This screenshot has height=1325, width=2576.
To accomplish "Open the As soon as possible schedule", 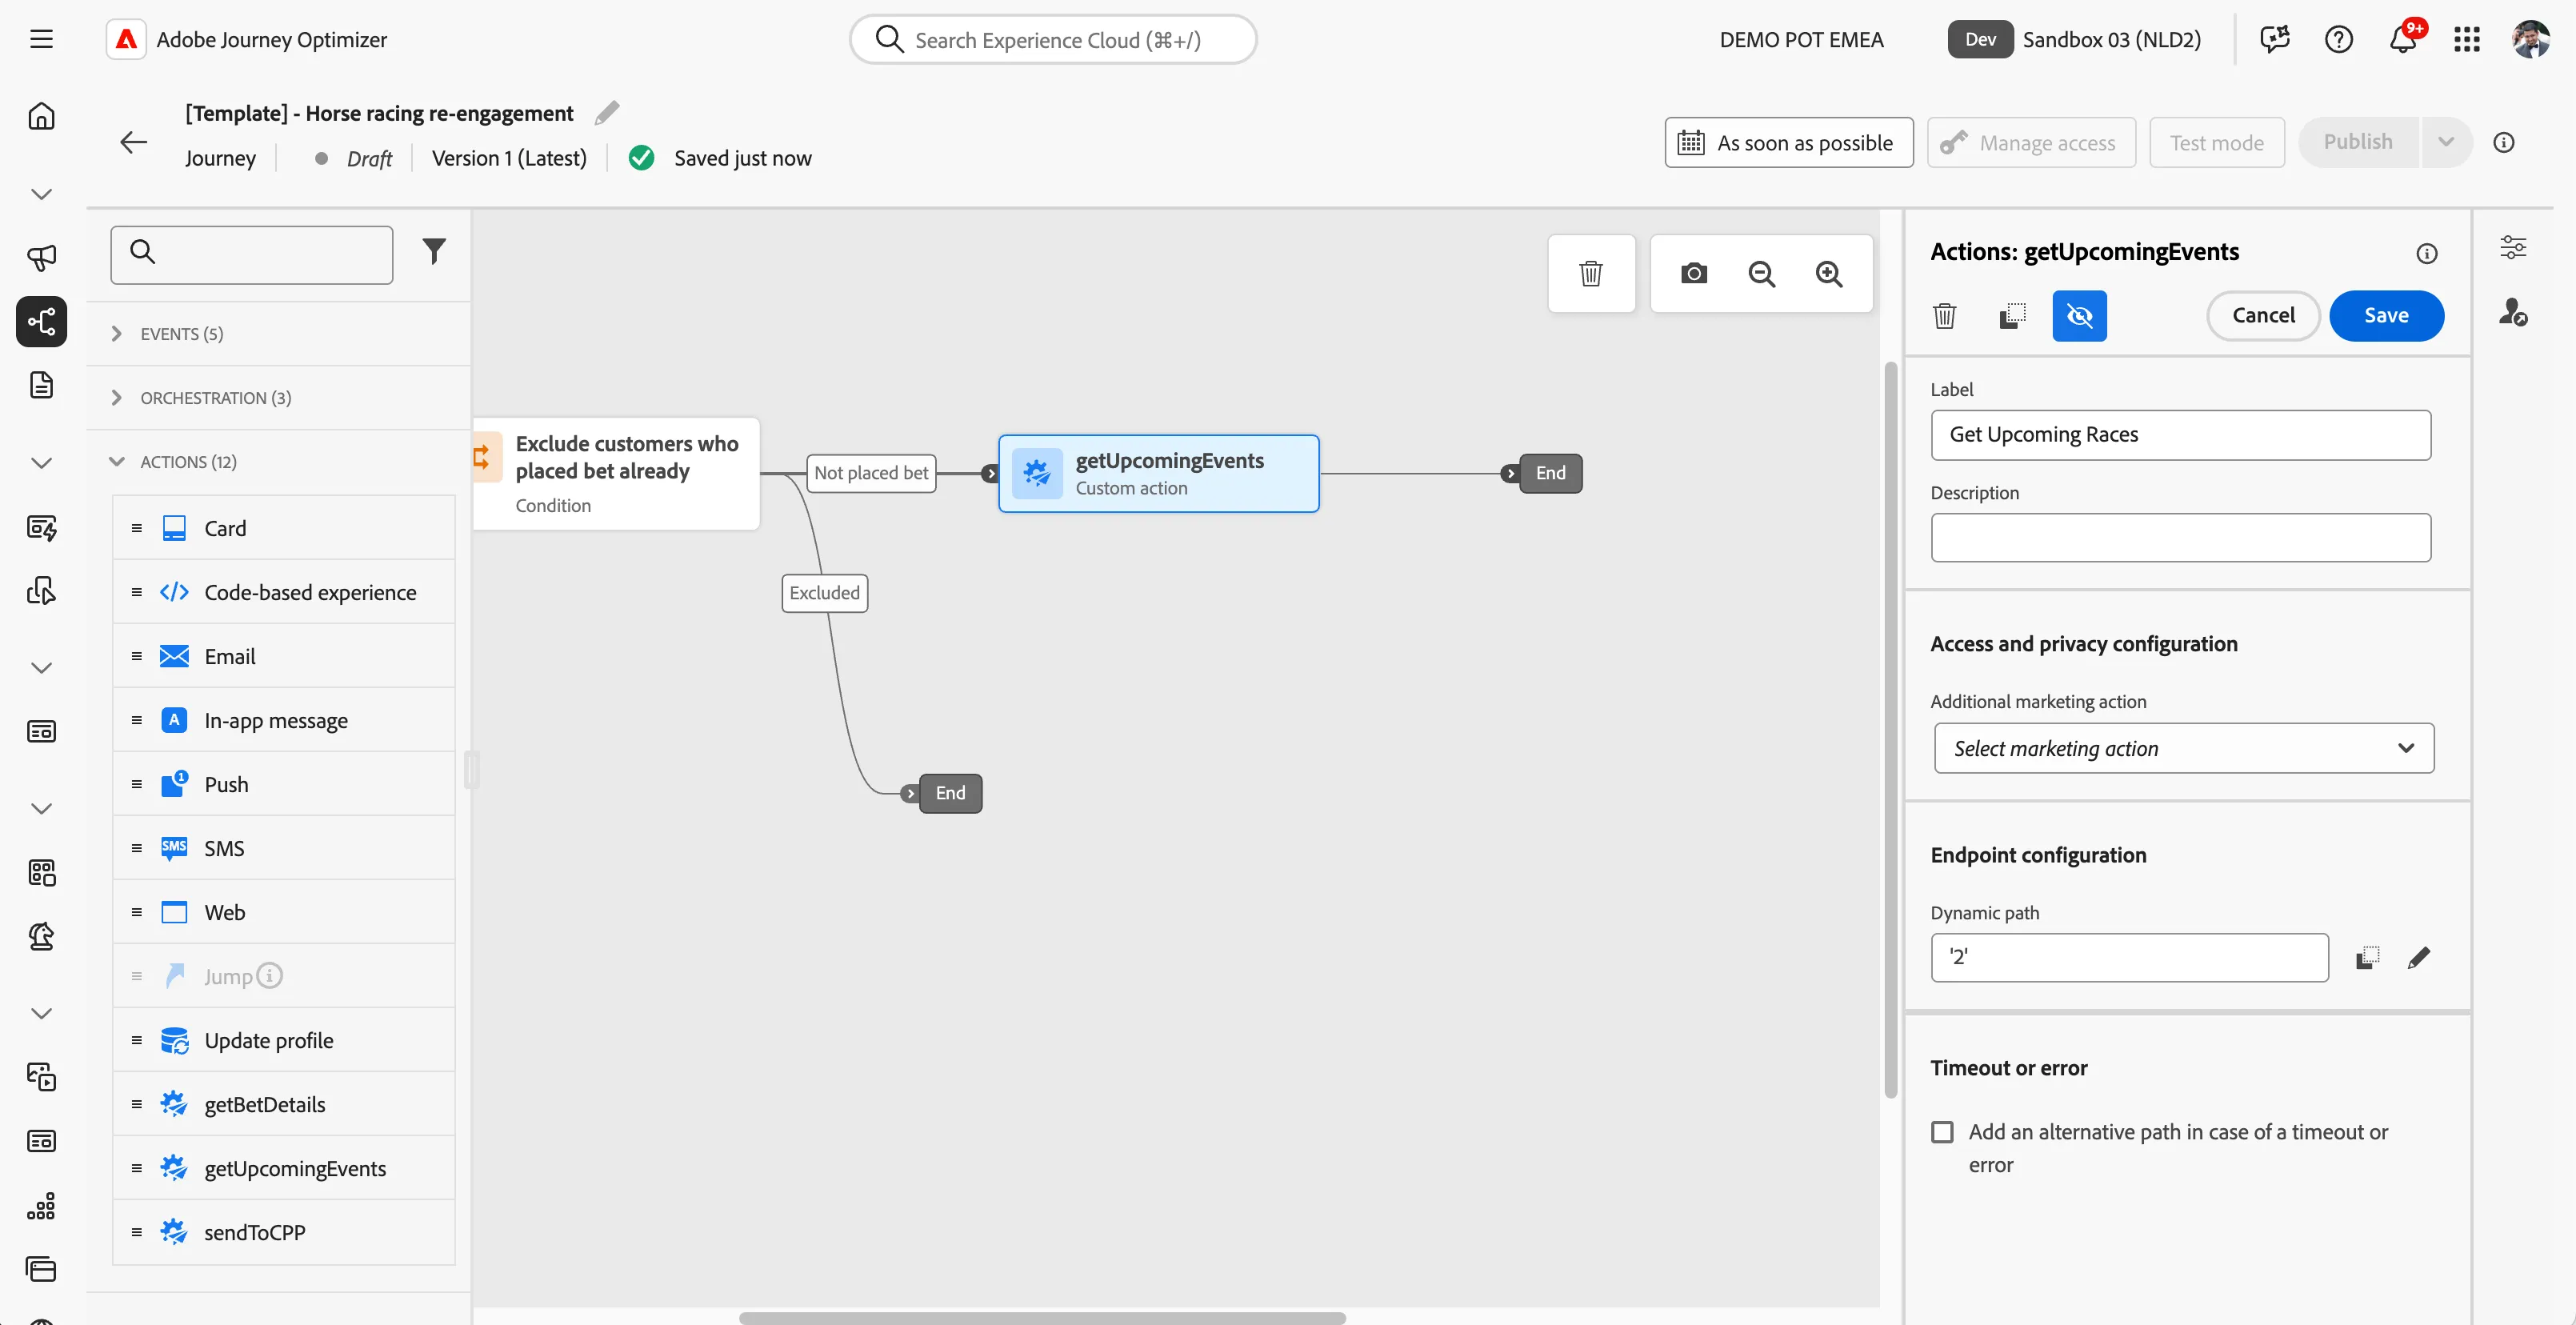I will (1788, 142).
